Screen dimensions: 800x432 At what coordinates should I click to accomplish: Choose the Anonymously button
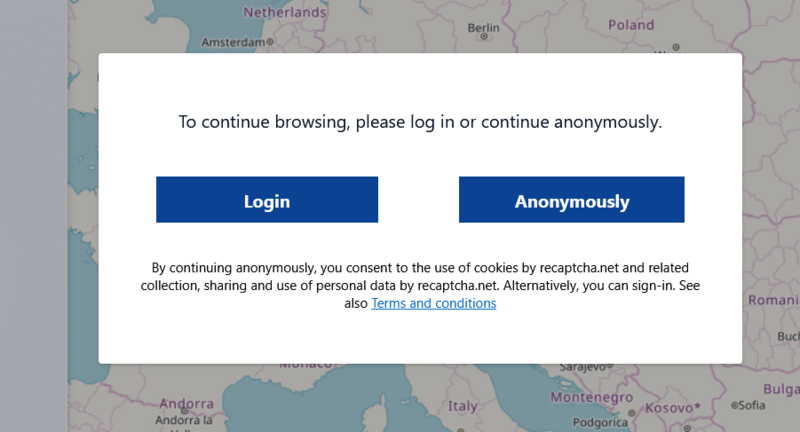pos(571,200)
